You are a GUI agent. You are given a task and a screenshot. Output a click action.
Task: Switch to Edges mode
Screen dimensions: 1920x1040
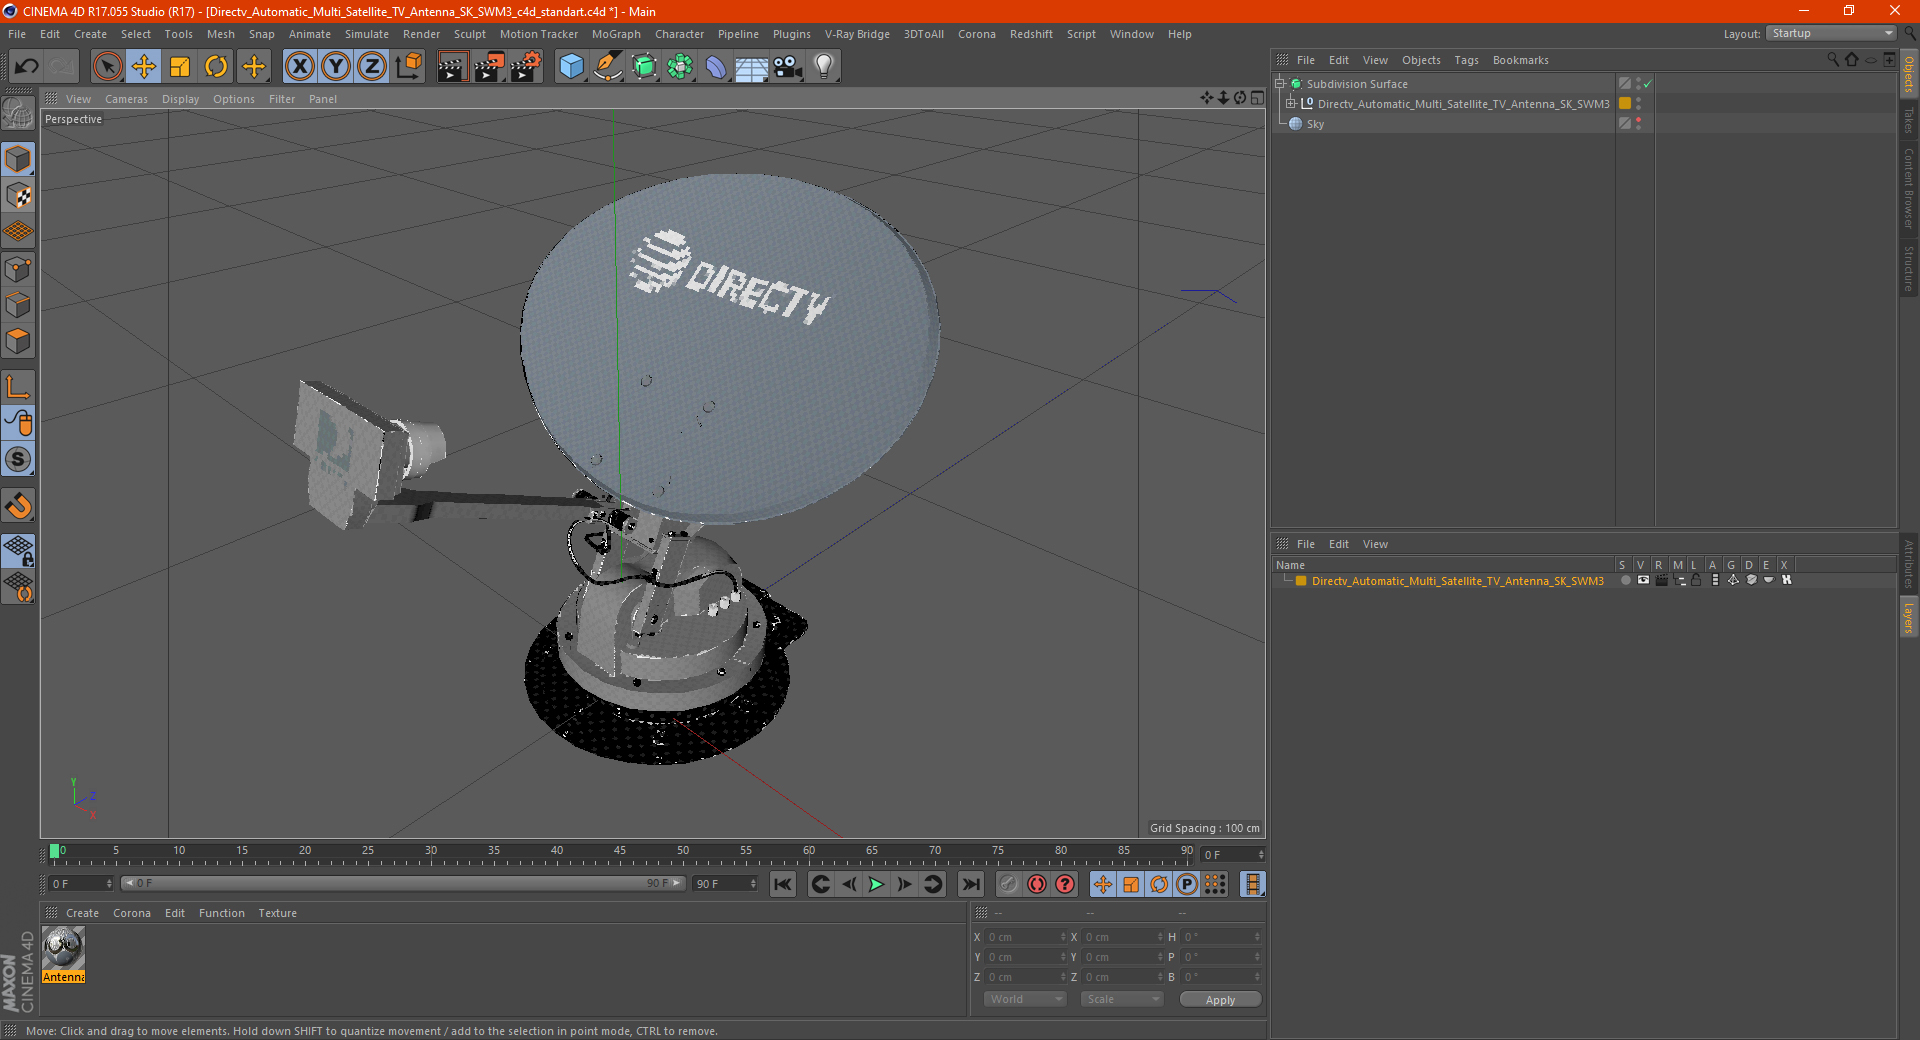point(18,305)
